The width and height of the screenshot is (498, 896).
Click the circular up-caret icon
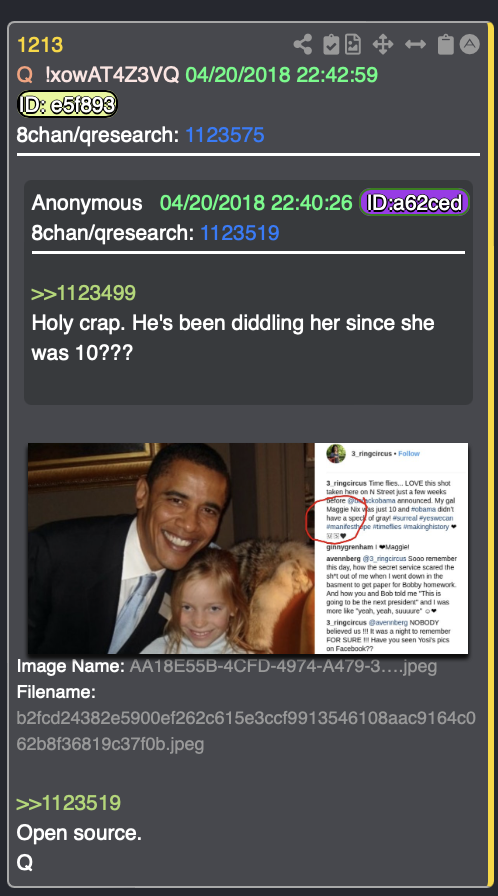coord(469,44)
